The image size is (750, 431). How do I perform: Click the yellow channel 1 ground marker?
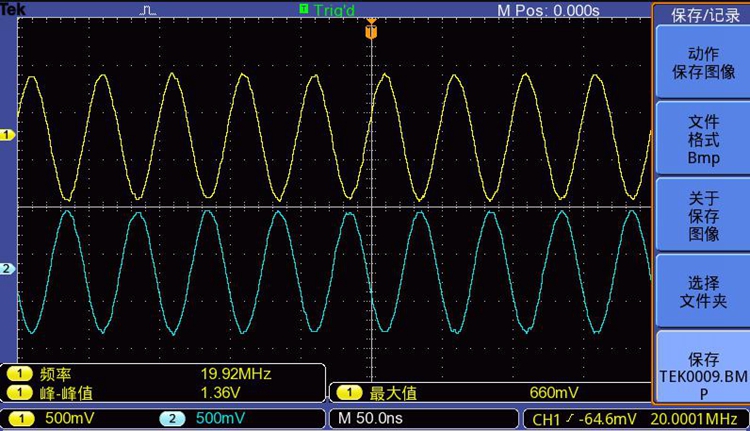7,135
